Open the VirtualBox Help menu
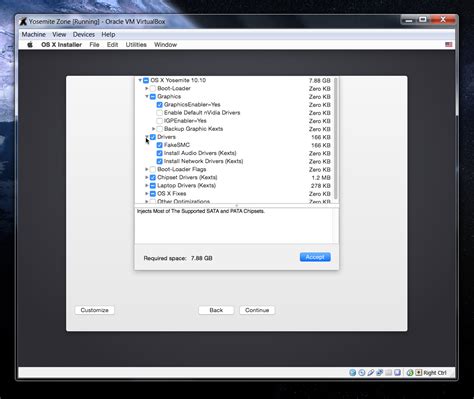Screen dimensions: 474x399 pyautogui.click(x=108, y=34)
